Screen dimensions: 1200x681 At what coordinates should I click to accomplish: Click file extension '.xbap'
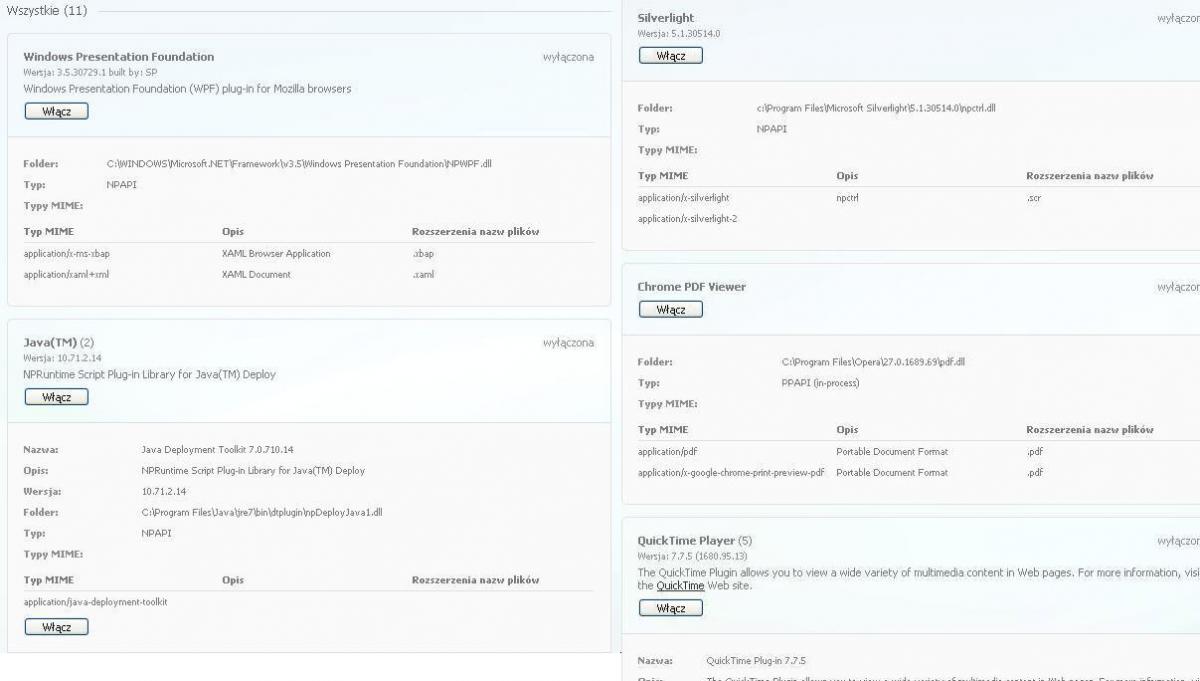coord(423,254)
